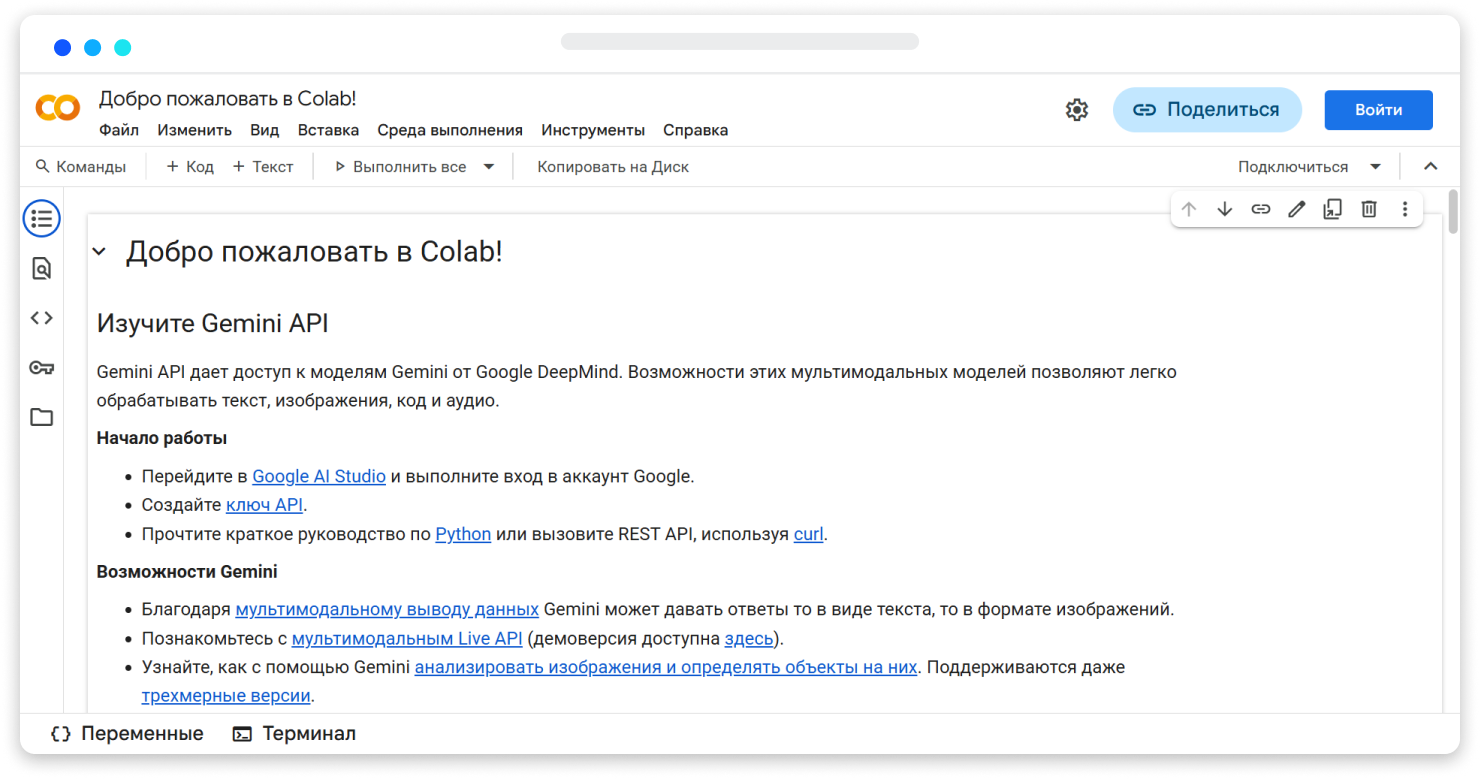Add a text cell with '+ Текст'
Screen dimensions: 1480x779
coord(263,167)
